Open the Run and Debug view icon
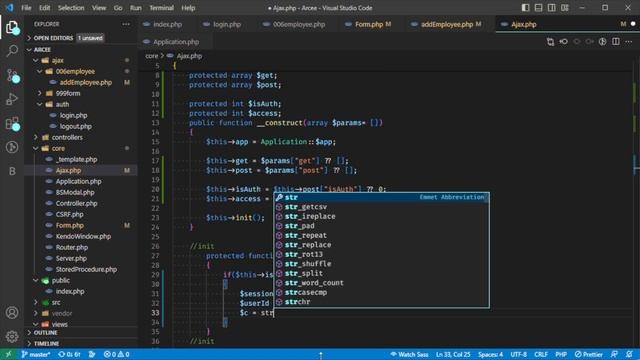Image resolution: width=640 pixels, height=360 pixels. click(x=12, y=99)
